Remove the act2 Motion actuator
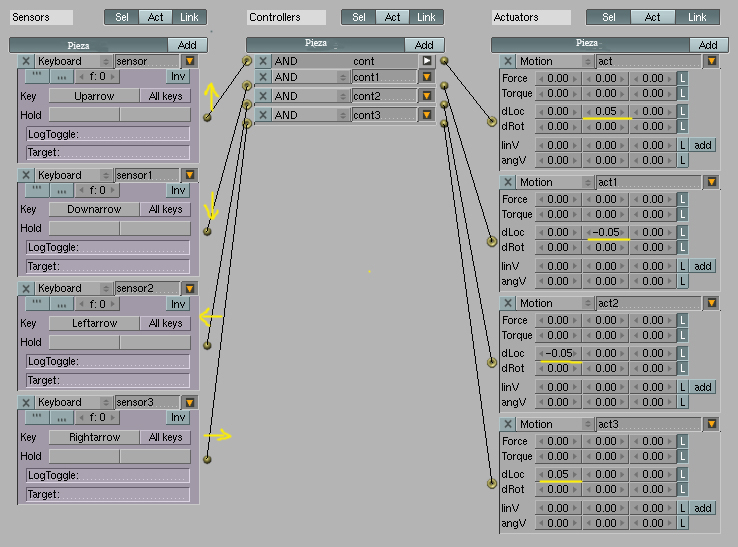 coord(507,303)
